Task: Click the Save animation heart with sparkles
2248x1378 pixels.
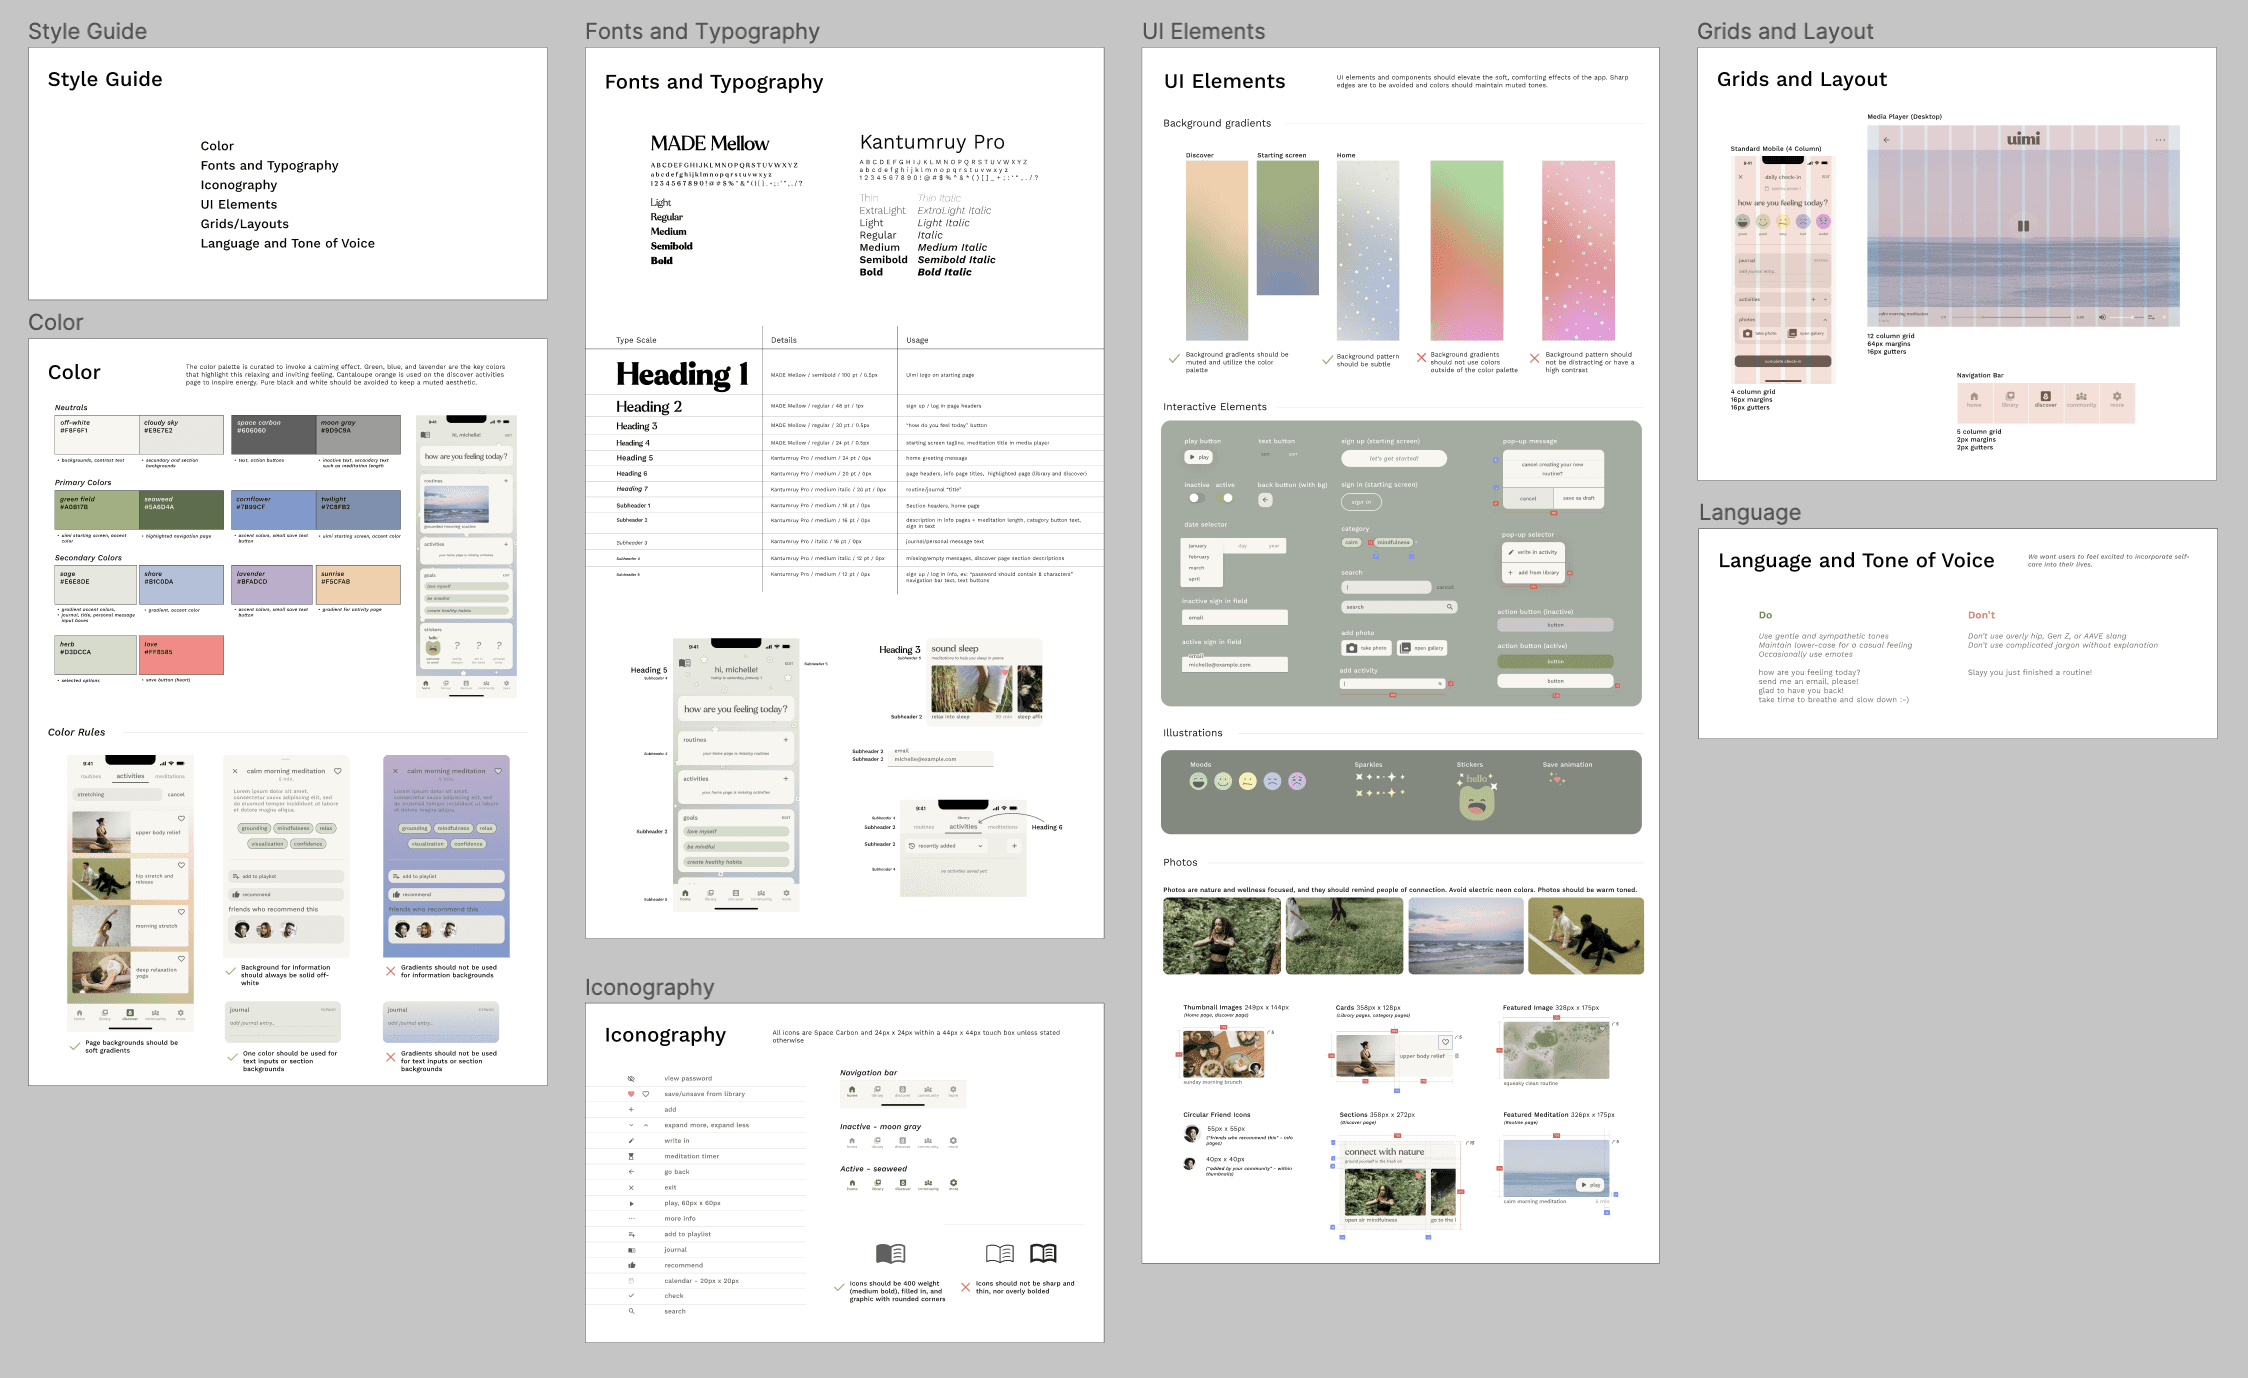Action: tap(1556, 778)
